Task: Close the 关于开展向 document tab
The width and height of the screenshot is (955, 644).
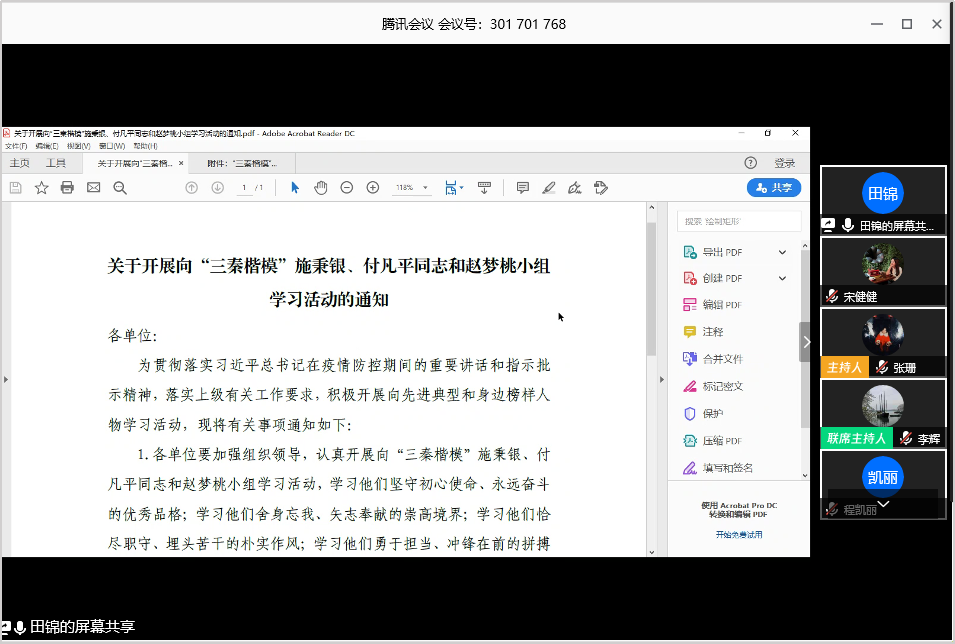Action: tap(181, 163)
